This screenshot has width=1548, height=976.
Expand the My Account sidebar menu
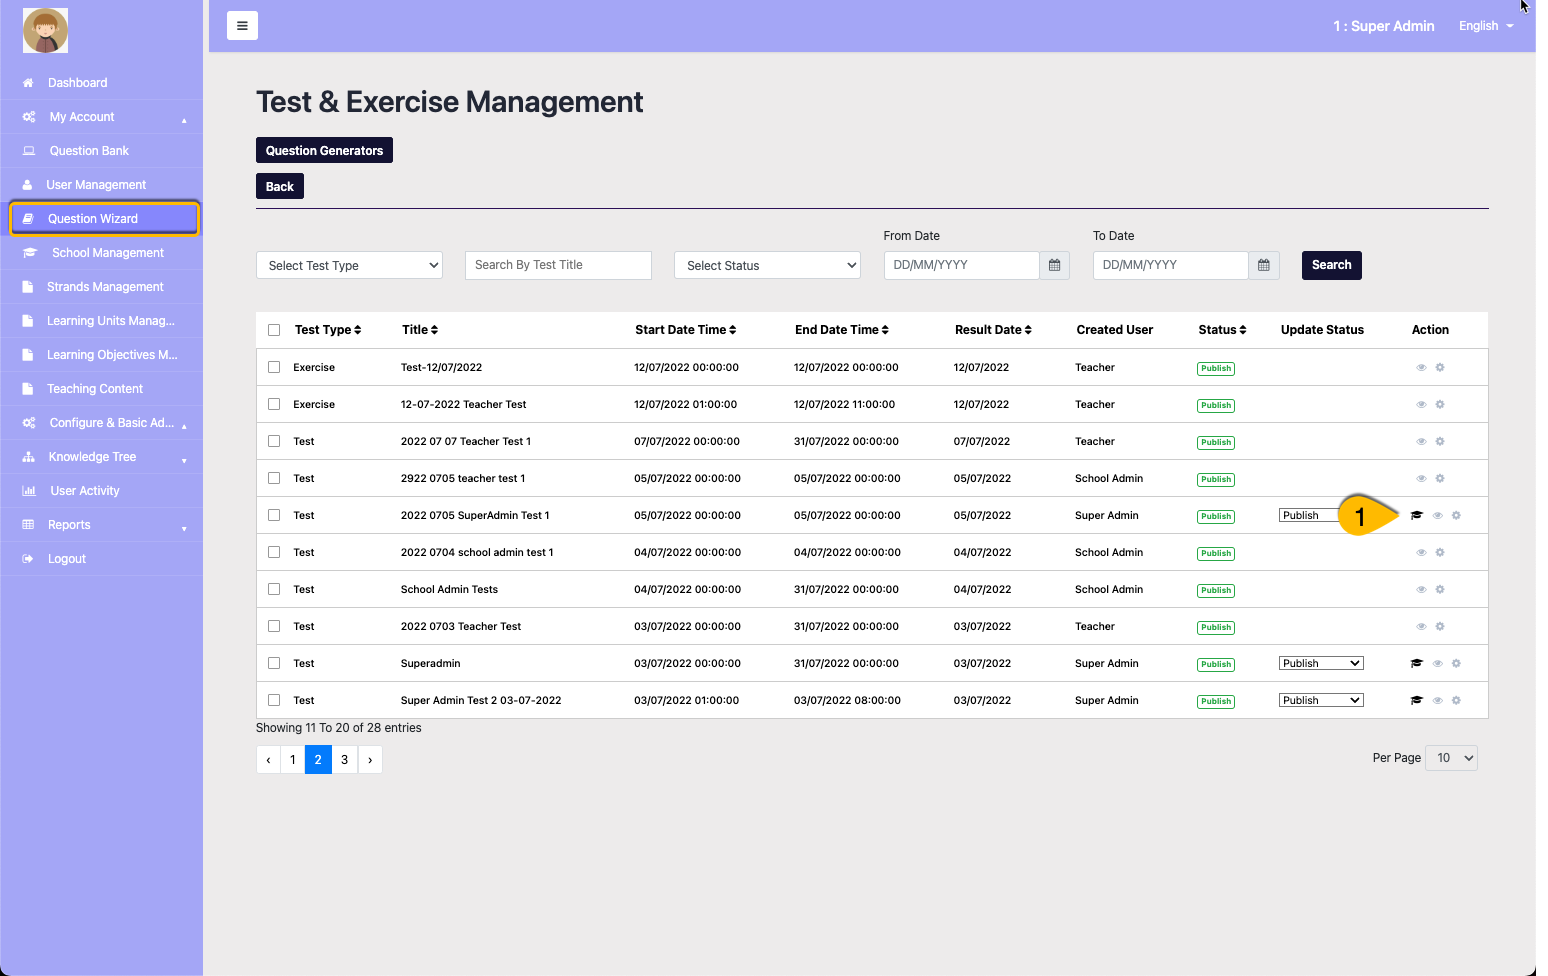click(102, 117)
